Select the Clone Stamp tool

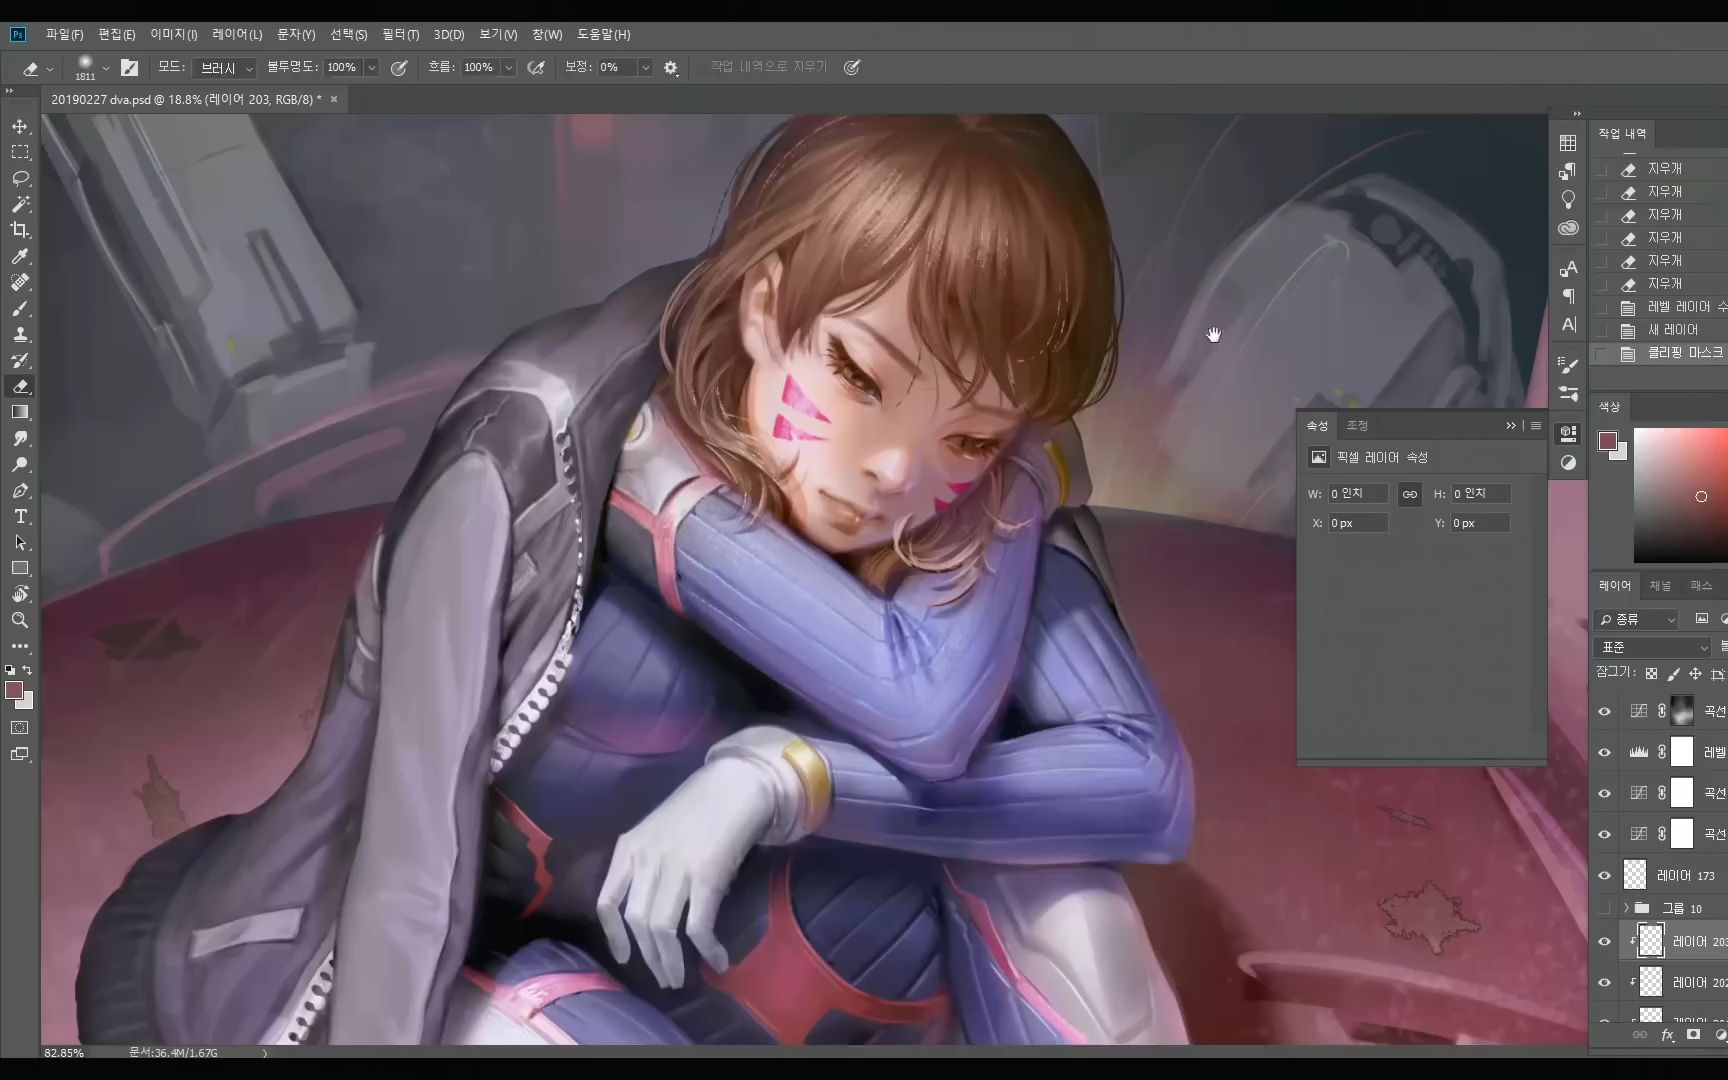20,335
